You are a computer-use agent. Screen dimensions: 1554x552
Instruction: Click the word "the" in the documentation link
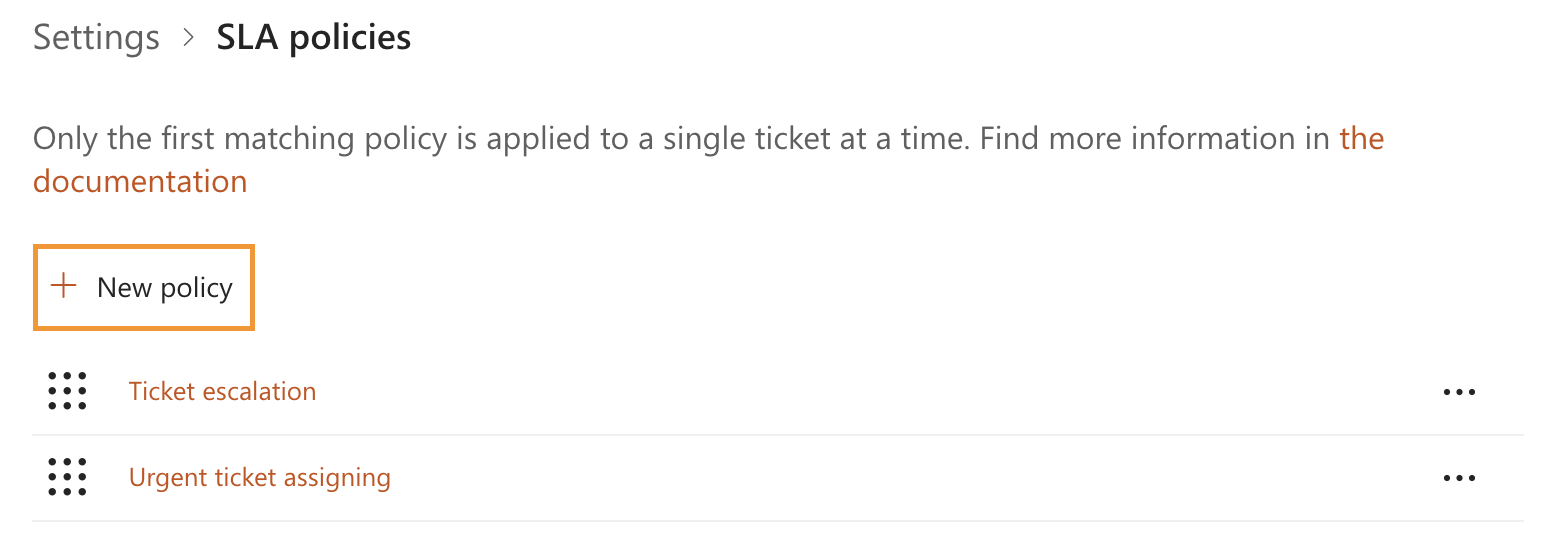point(1361,137)
